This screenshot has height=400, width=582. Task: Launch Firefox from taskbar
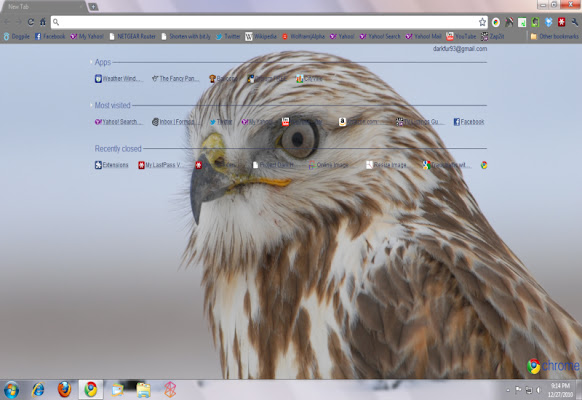(64, 390)
